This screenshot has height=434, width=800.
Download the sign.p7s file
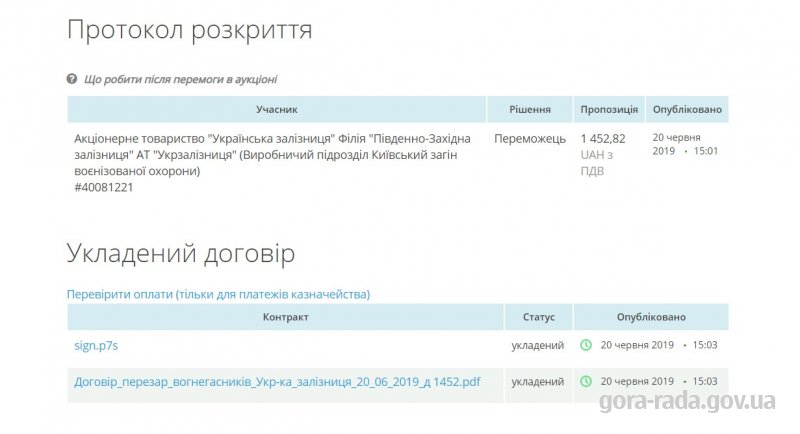(96, 345)
